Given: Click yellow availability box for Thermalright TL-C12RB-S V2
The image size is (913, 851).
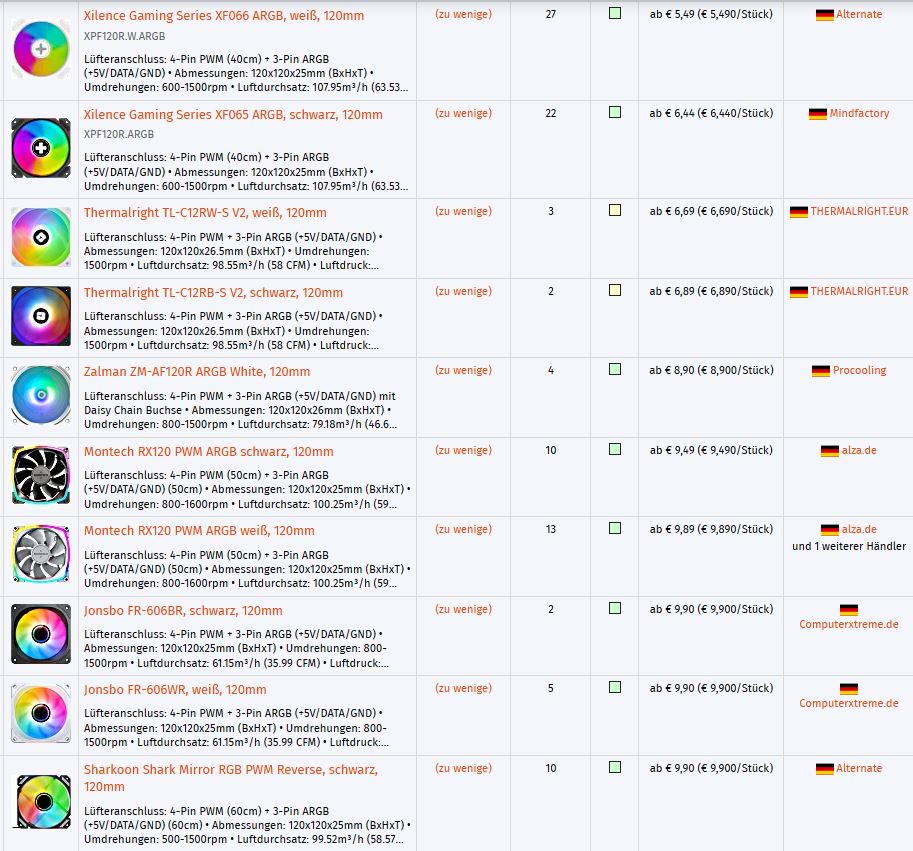Looking at the screenshot, I should coord(615,290).
